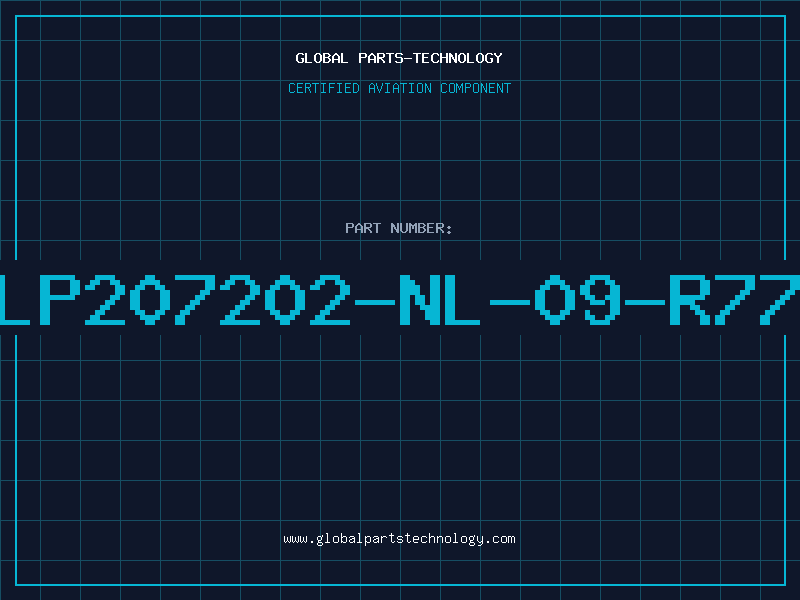Image resolution: width=800 pixels, height=600 pixels.
Task: Select the part number LP207202-NL-09-R77
Action: (400, 299)
